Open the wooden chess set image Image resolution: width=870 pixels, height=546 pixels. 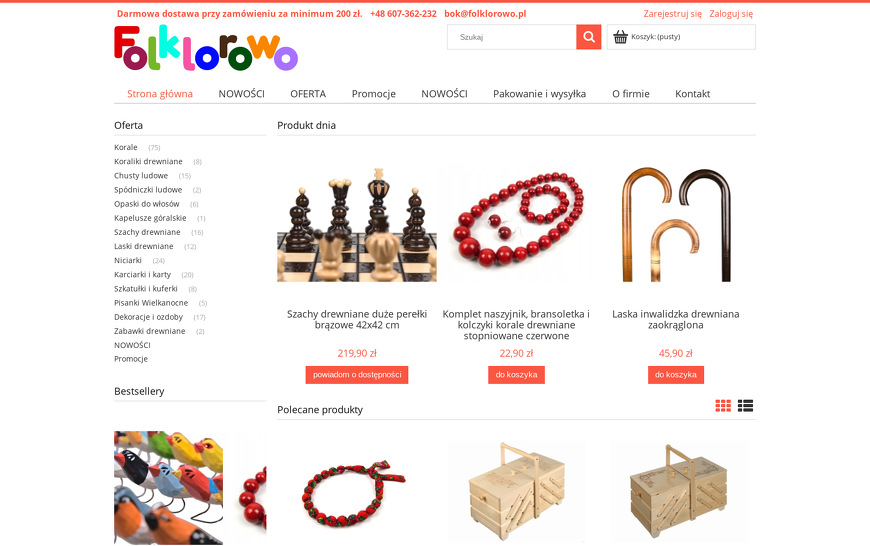(357, 224)
